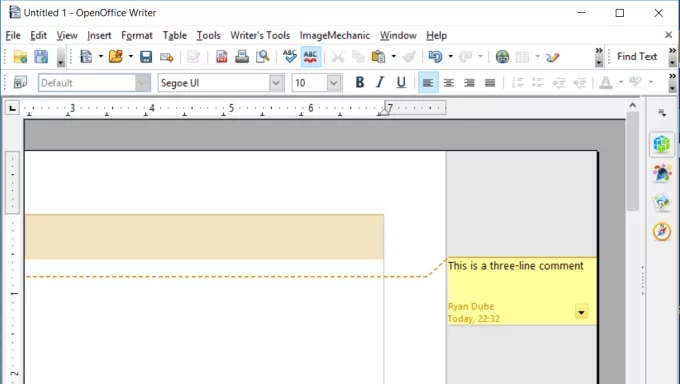680x384 pixels.
Task: Click the Save document icon
Action: click(146, 57)
